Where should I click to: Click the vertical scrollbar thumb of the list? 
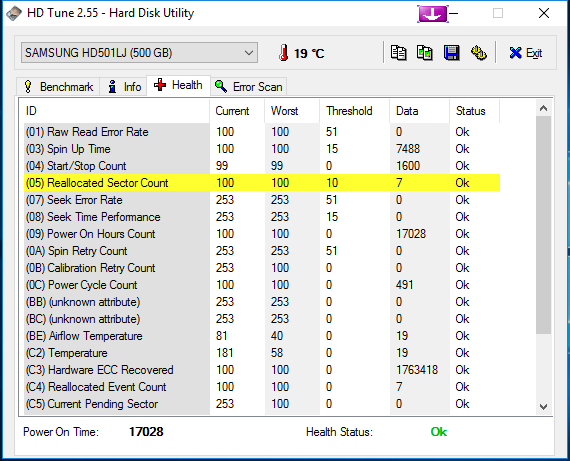click(543, 225)
